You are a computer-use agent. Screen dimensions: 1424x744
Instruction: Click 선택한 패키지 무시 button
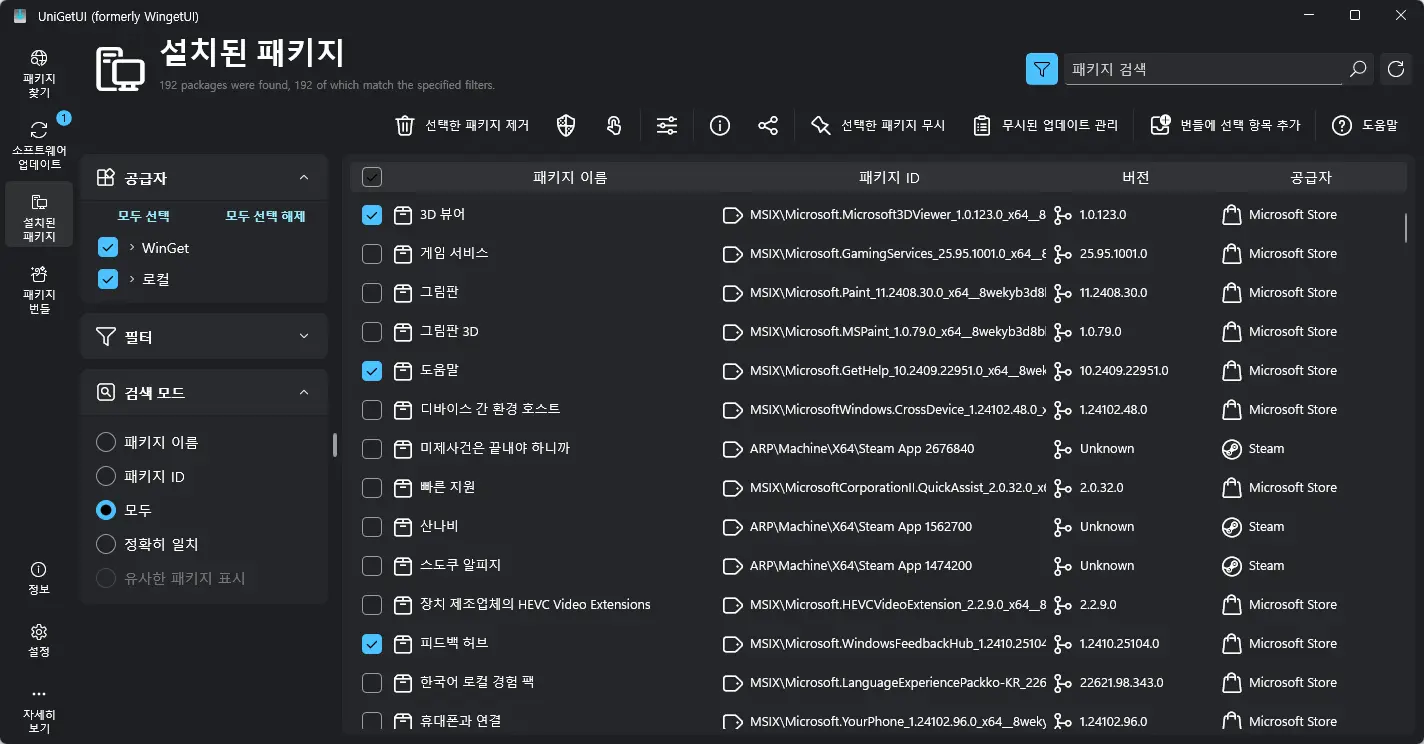point(878,125)
